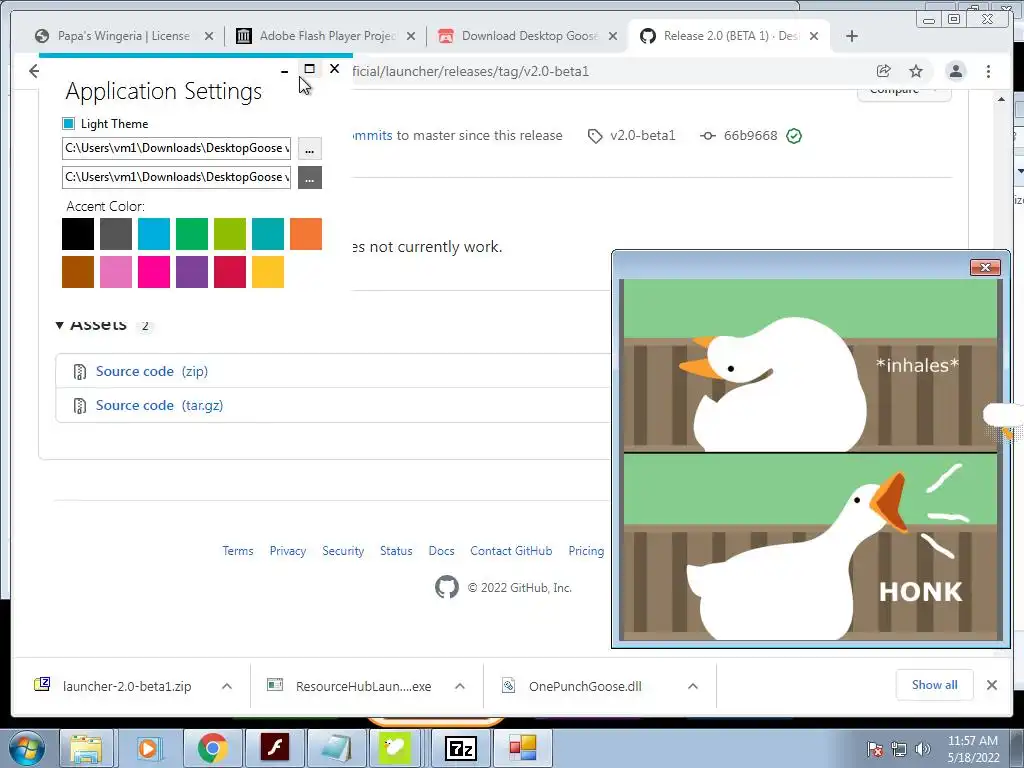
Task: Close the Papa's Wingeria tab
Action: (209, 36)
